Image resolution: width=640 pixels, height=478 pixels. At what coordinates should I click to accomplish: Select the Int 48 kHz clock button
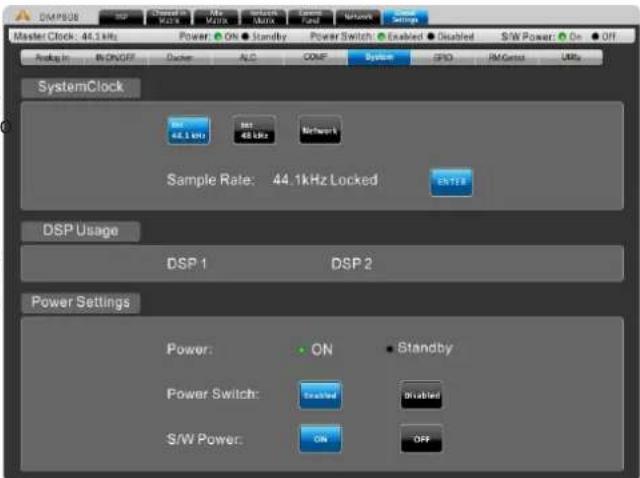click(x=254, y=131)
